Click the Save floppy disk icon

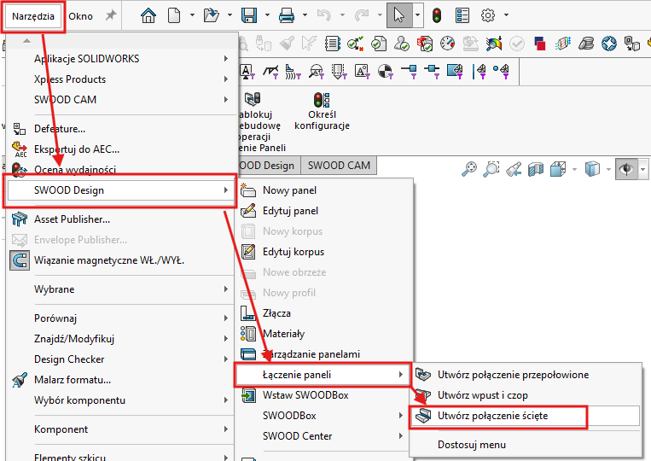pyautogui.click(x=249, y=16)
